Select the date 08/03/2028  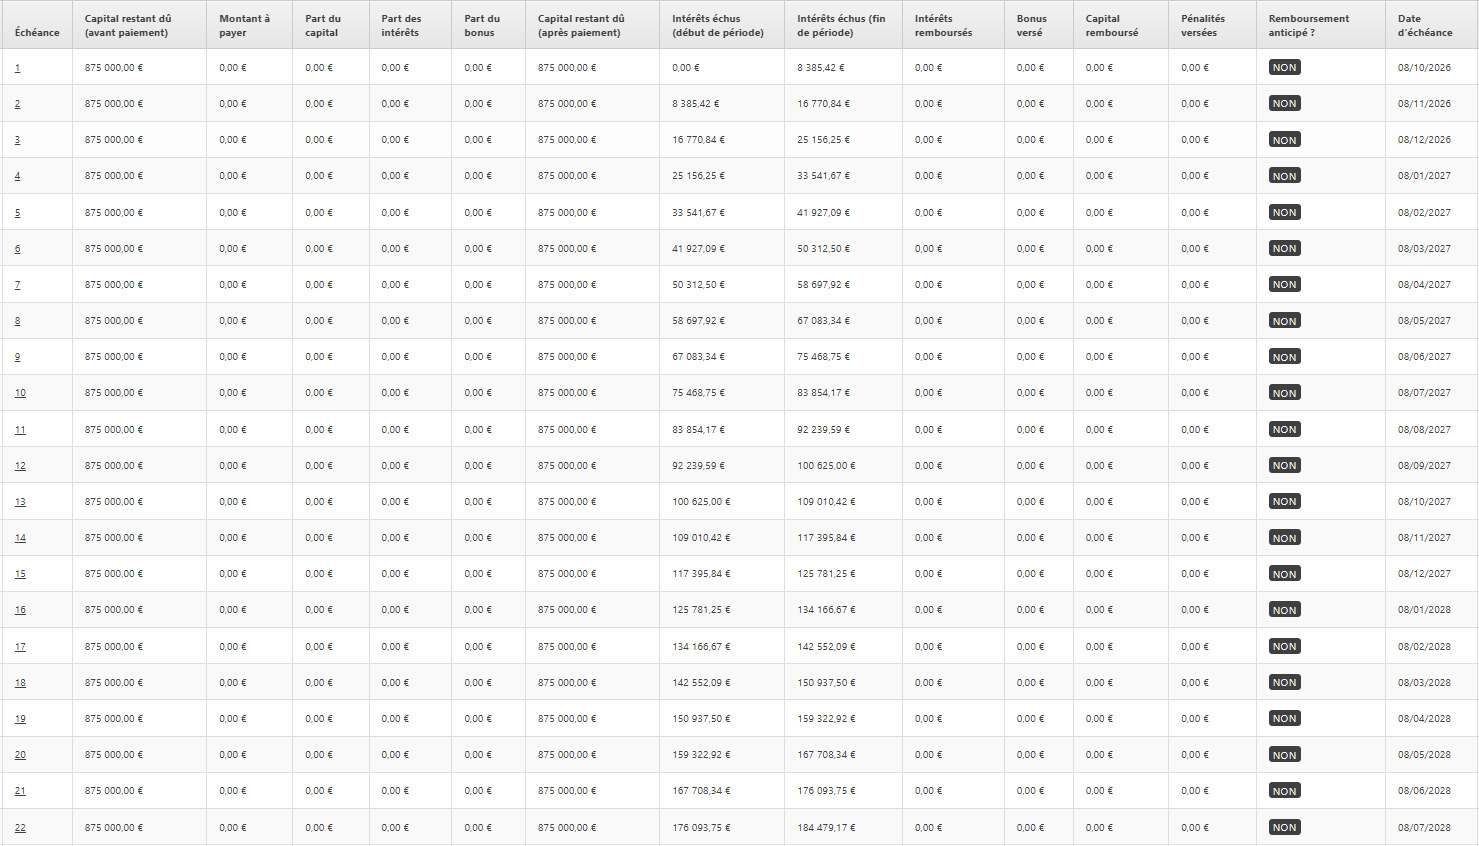click(x=1424, y=683)
